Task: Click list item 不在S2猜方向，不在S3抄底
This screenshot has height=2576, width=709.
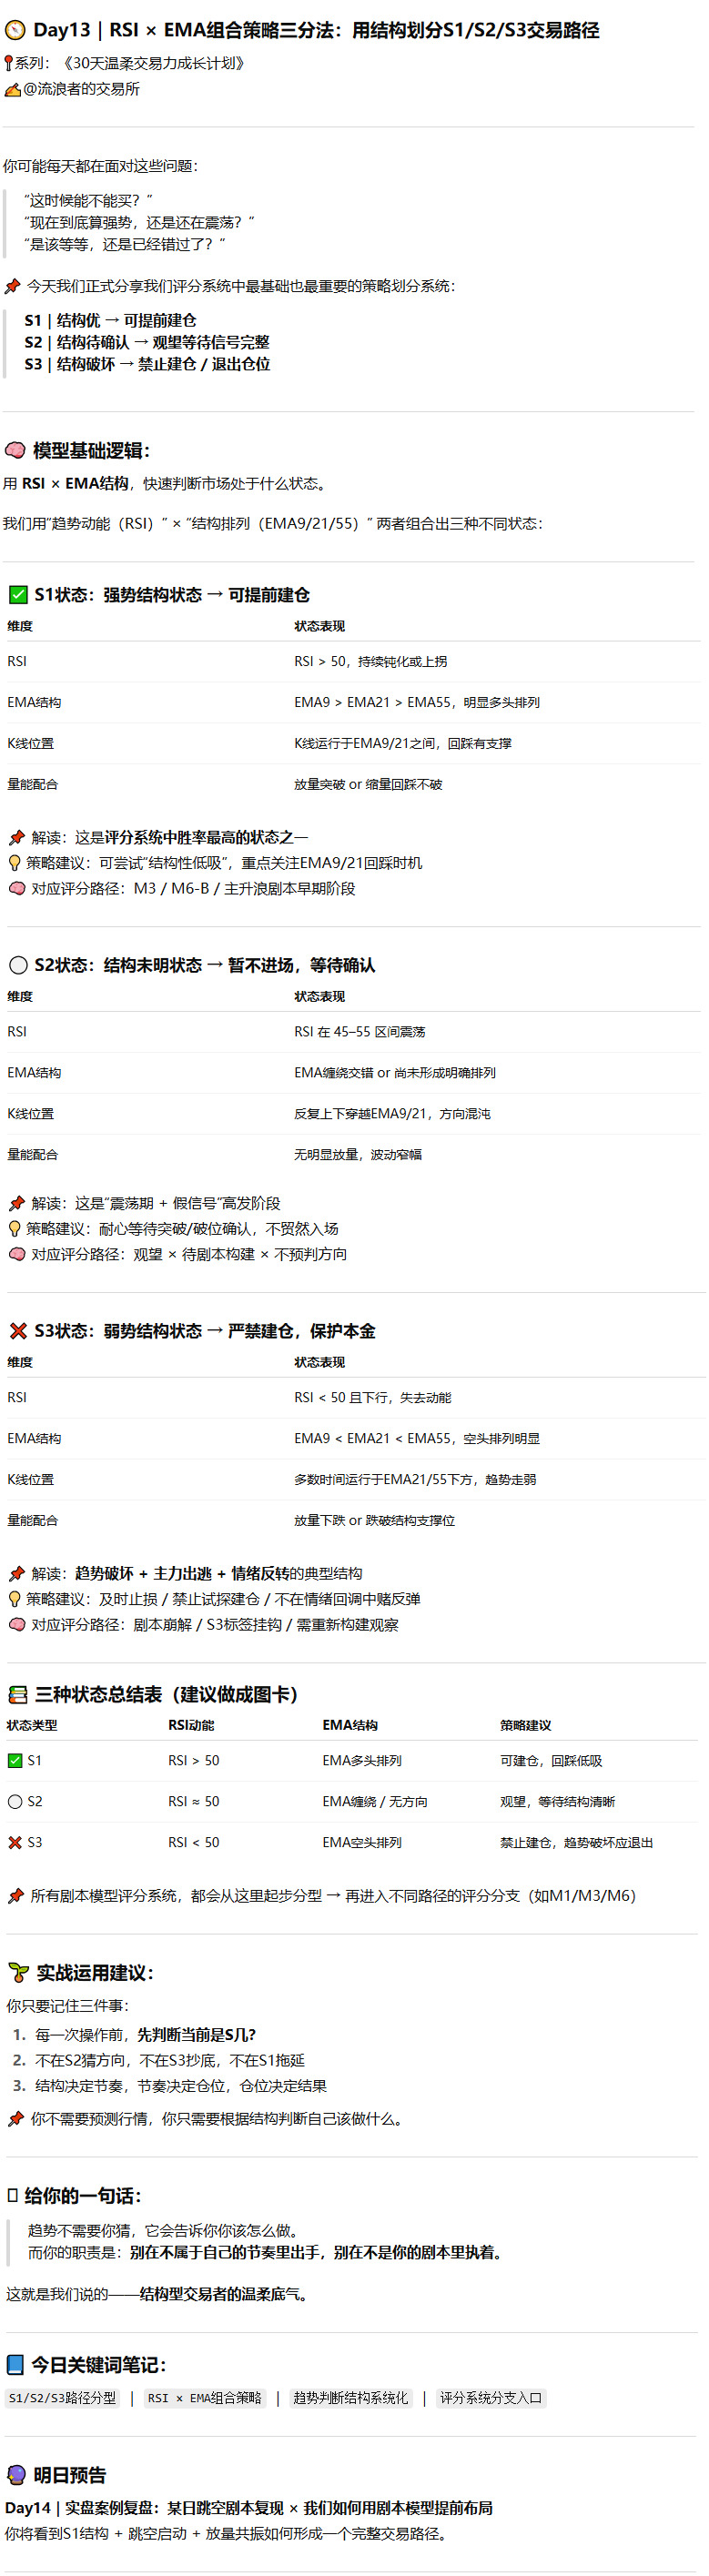Action: tap(170, 2060)
